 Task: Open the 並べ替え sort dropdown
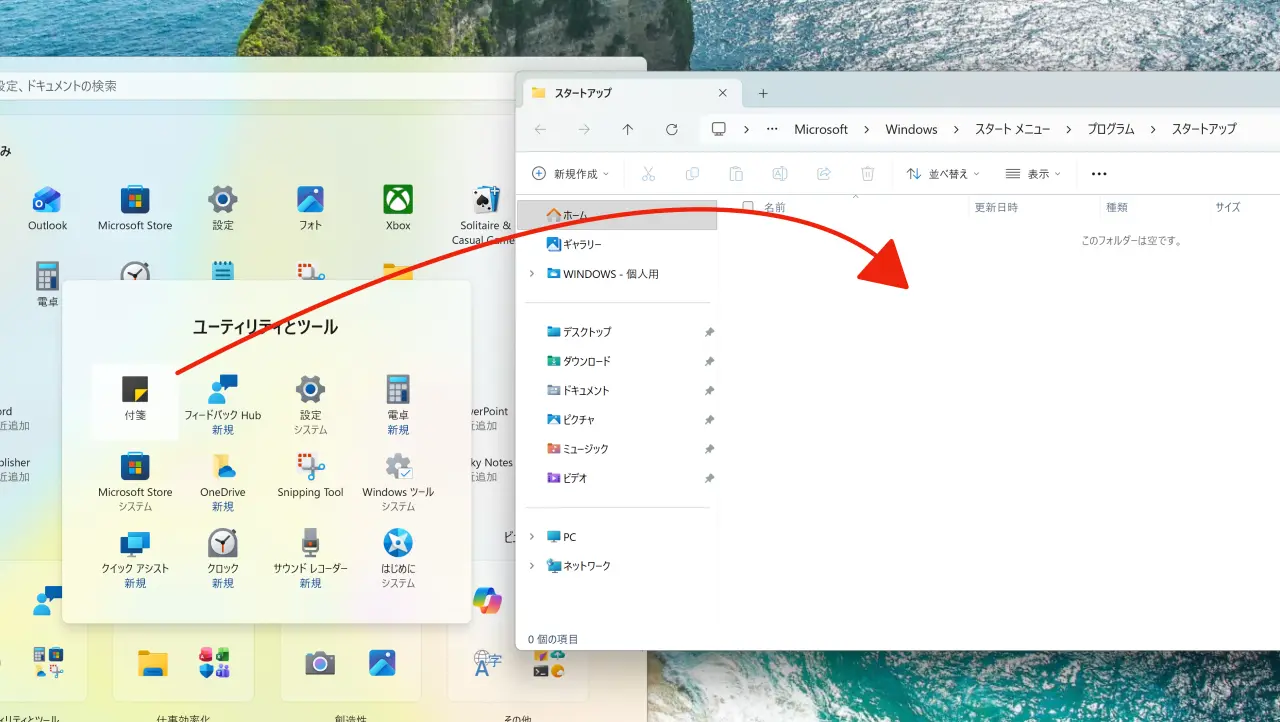pos(943,174)
